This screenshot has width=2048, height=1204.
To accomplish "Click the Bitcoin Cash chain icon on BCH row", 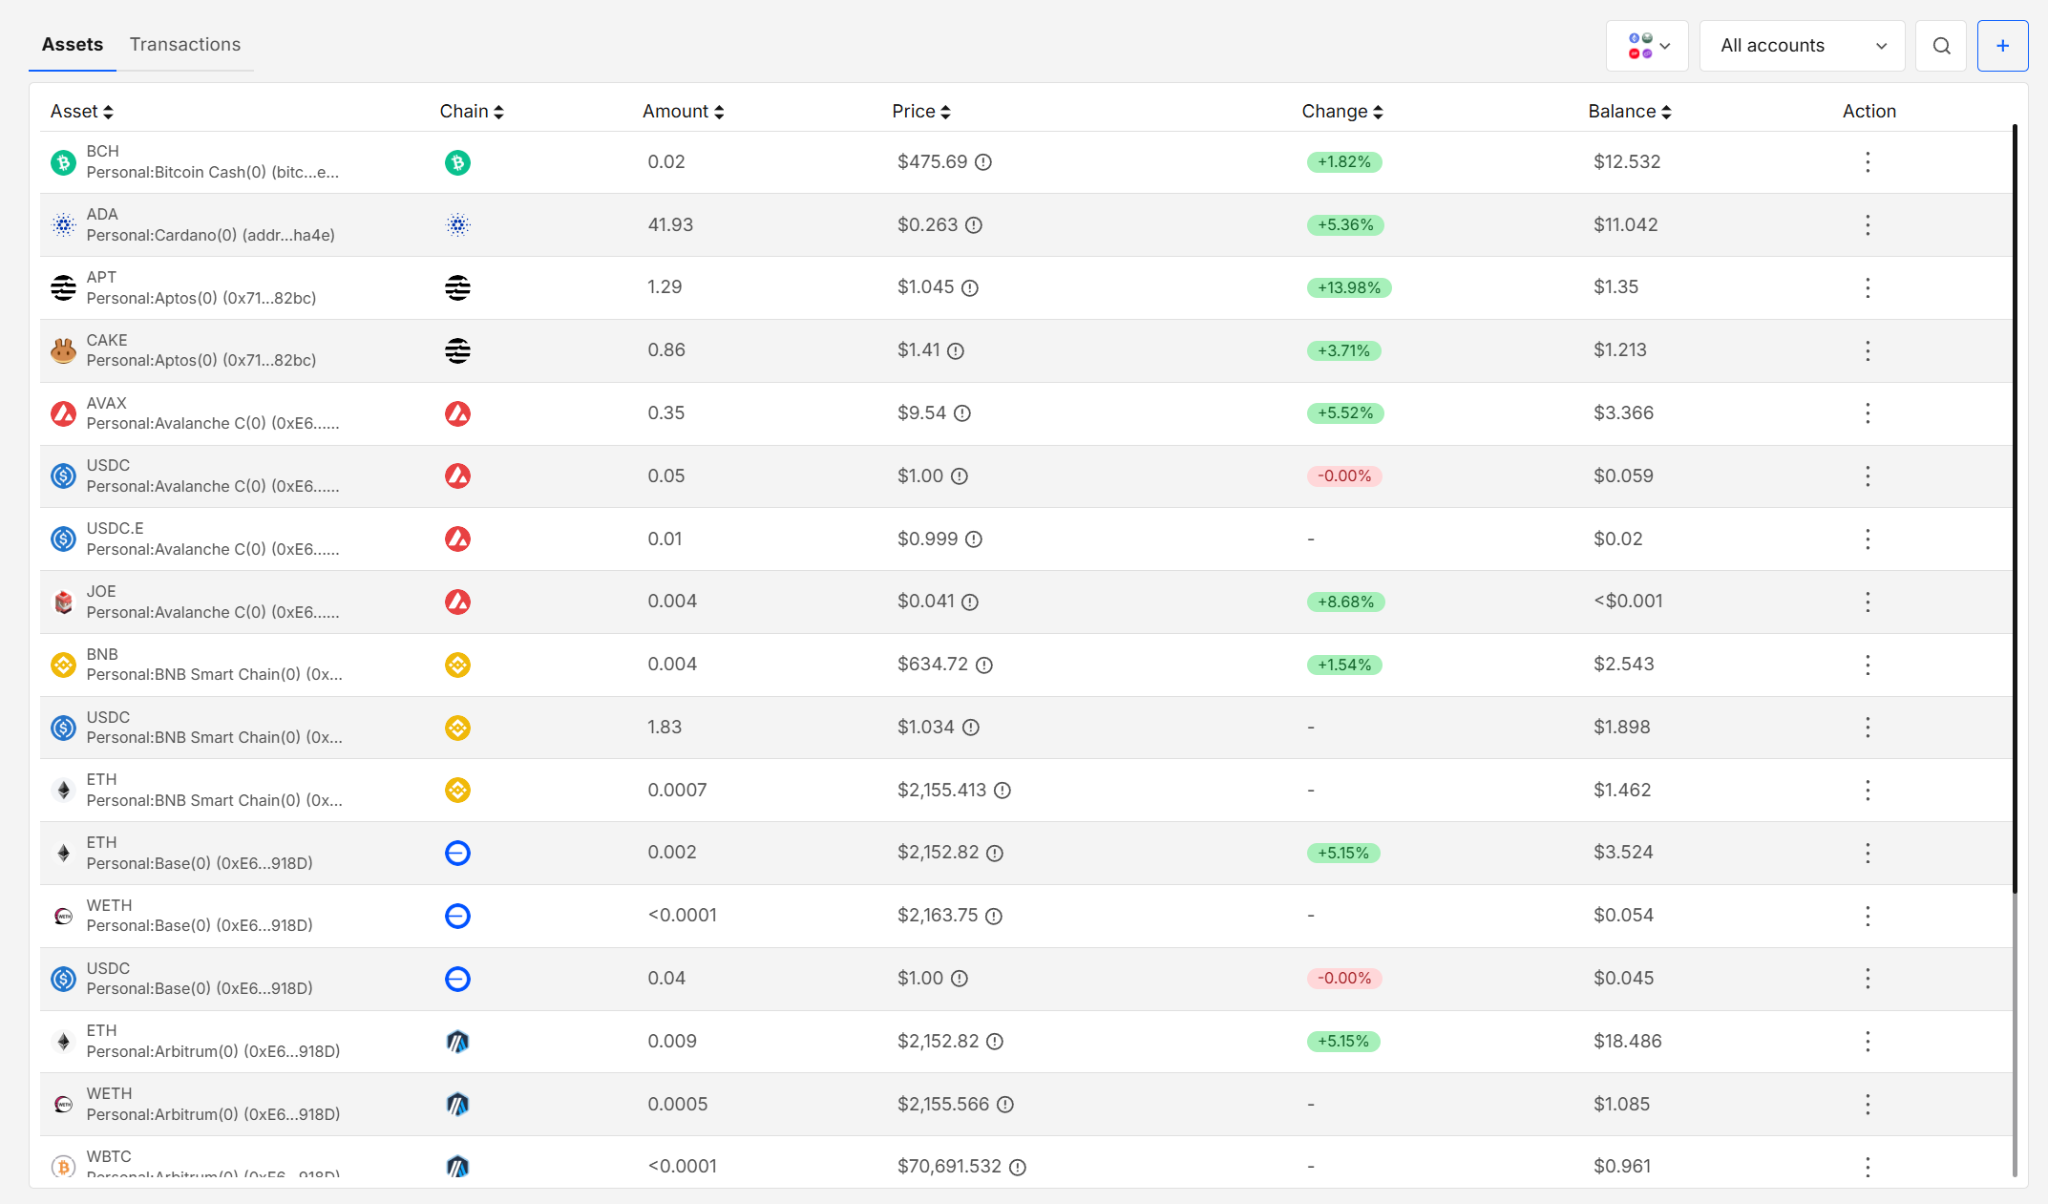I will coord(457,162).
